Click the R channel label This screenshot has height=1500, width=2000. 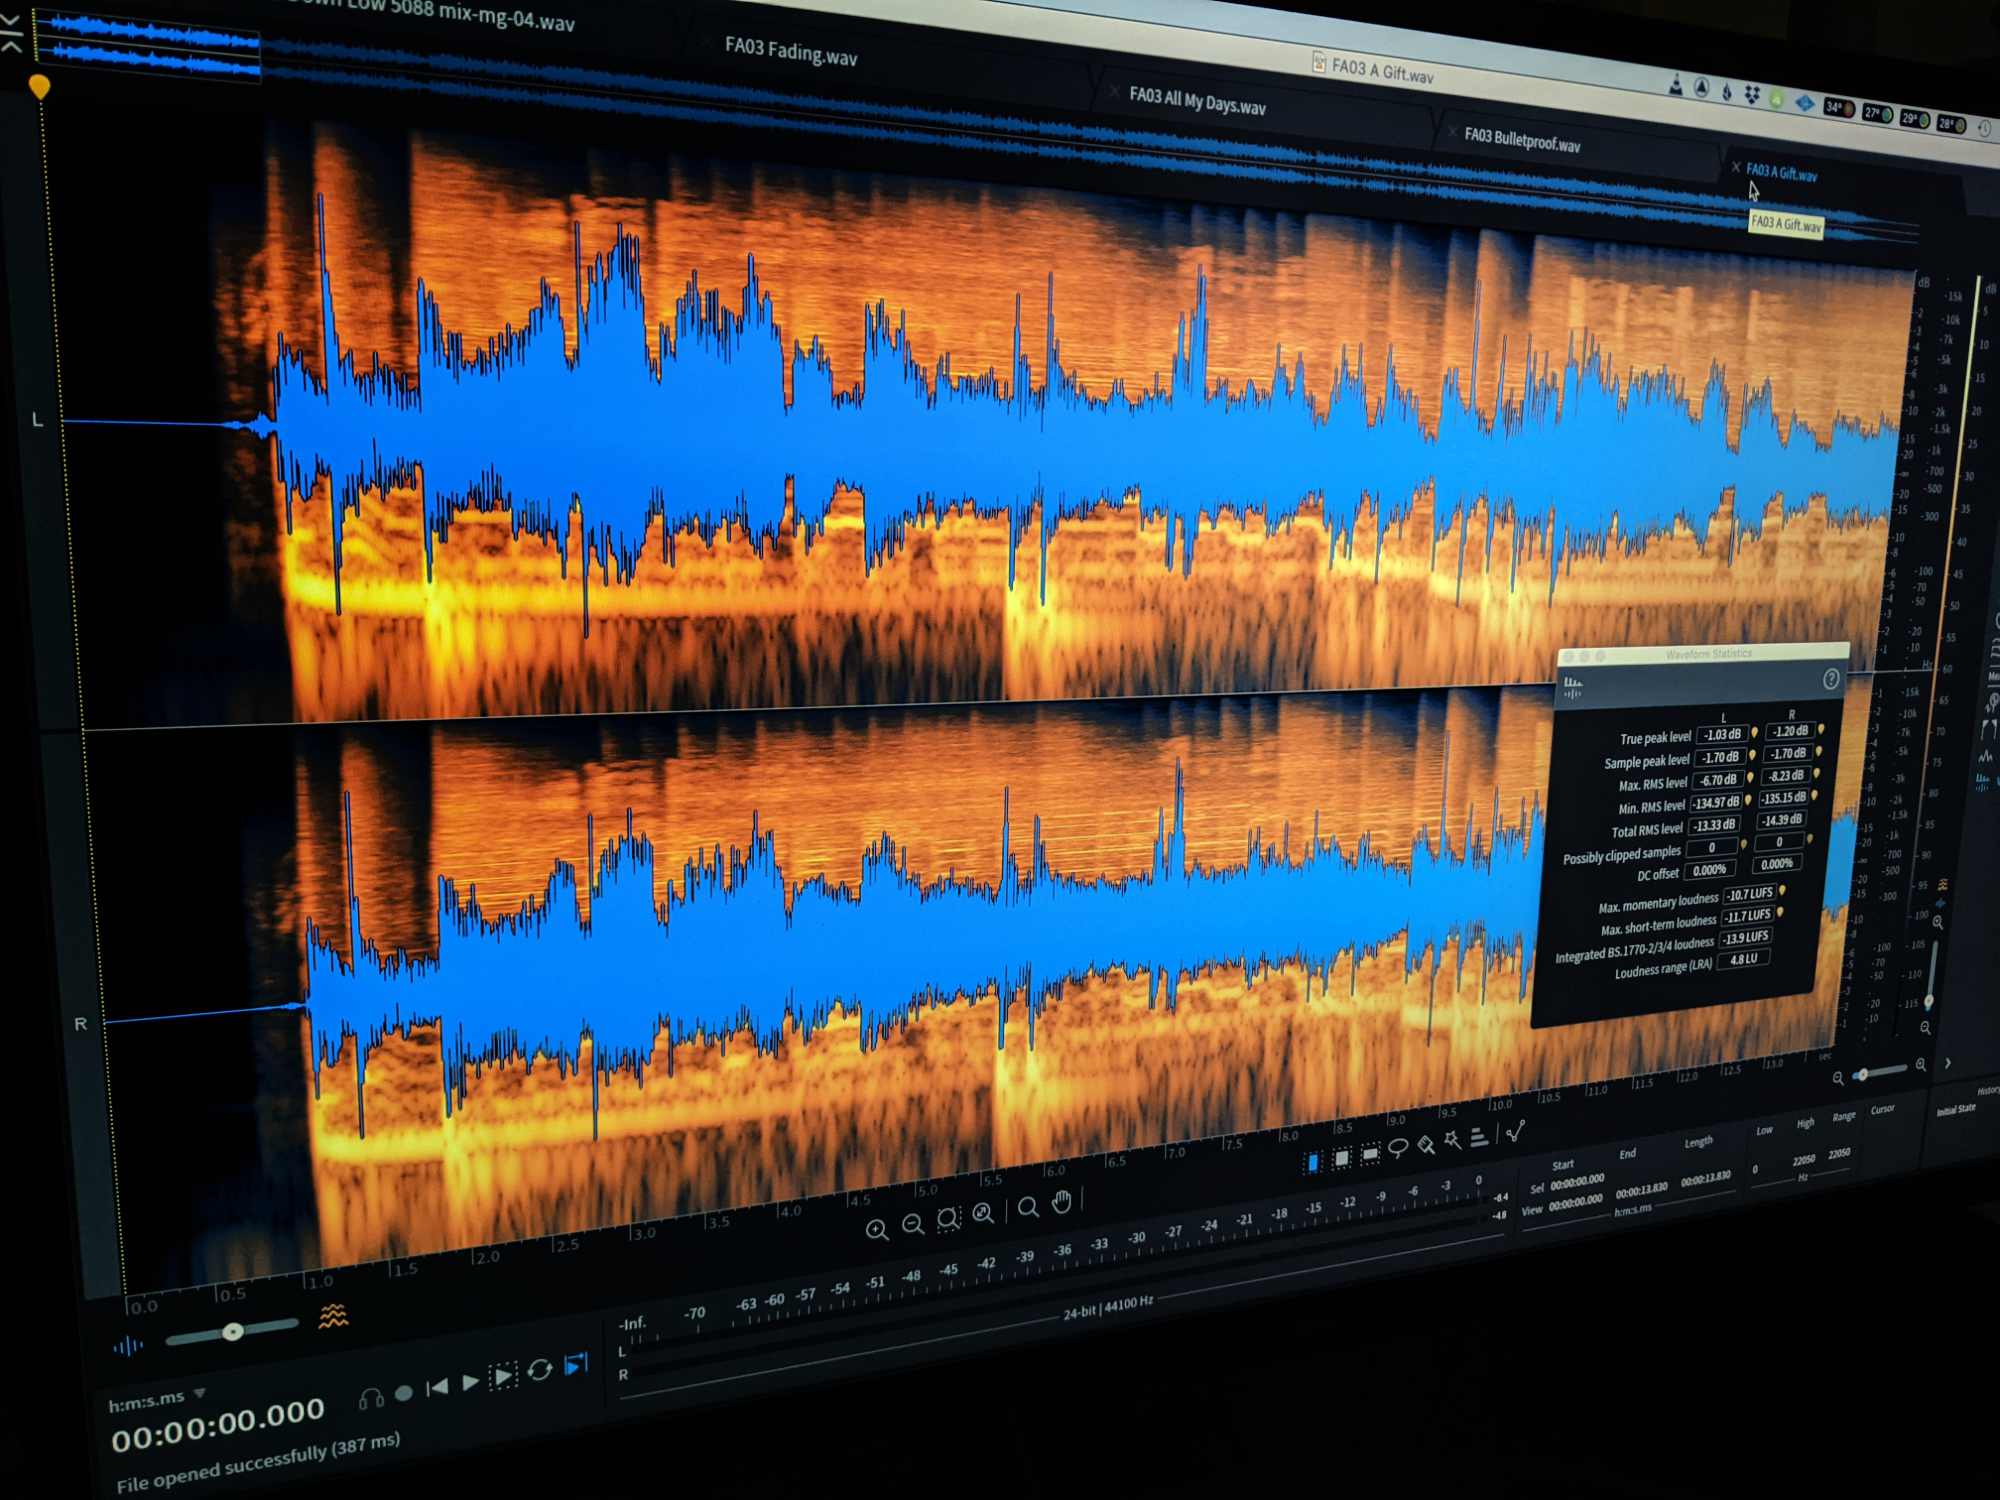pyautogui.click(x=80, y=1024)
